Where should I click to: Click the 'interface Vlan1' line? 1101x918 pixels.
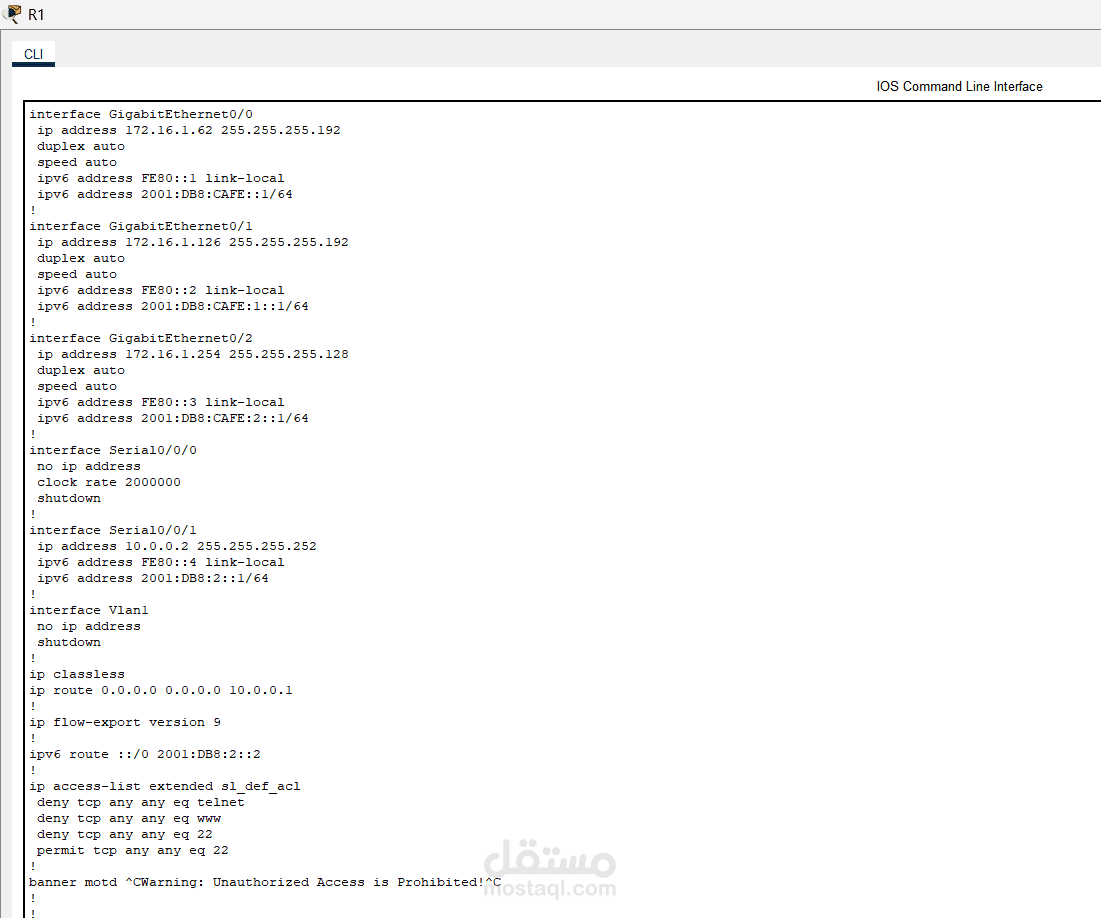[x=89, y=610]
